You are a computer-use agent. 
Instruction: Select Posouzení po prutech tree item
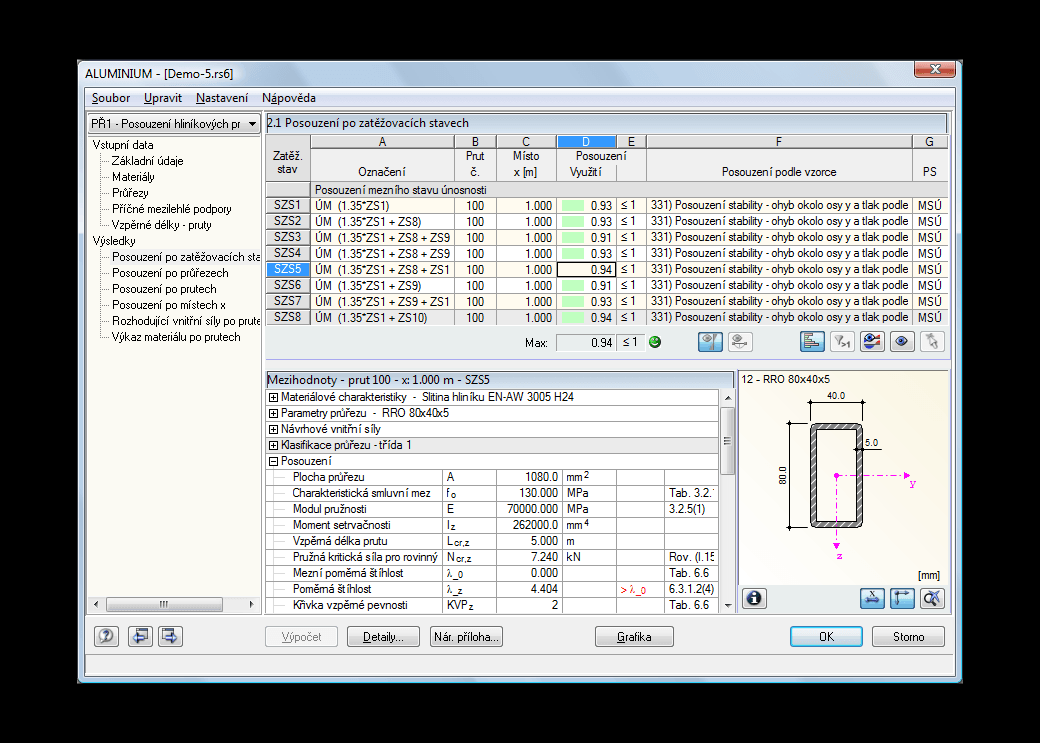(x=164, y=289)
